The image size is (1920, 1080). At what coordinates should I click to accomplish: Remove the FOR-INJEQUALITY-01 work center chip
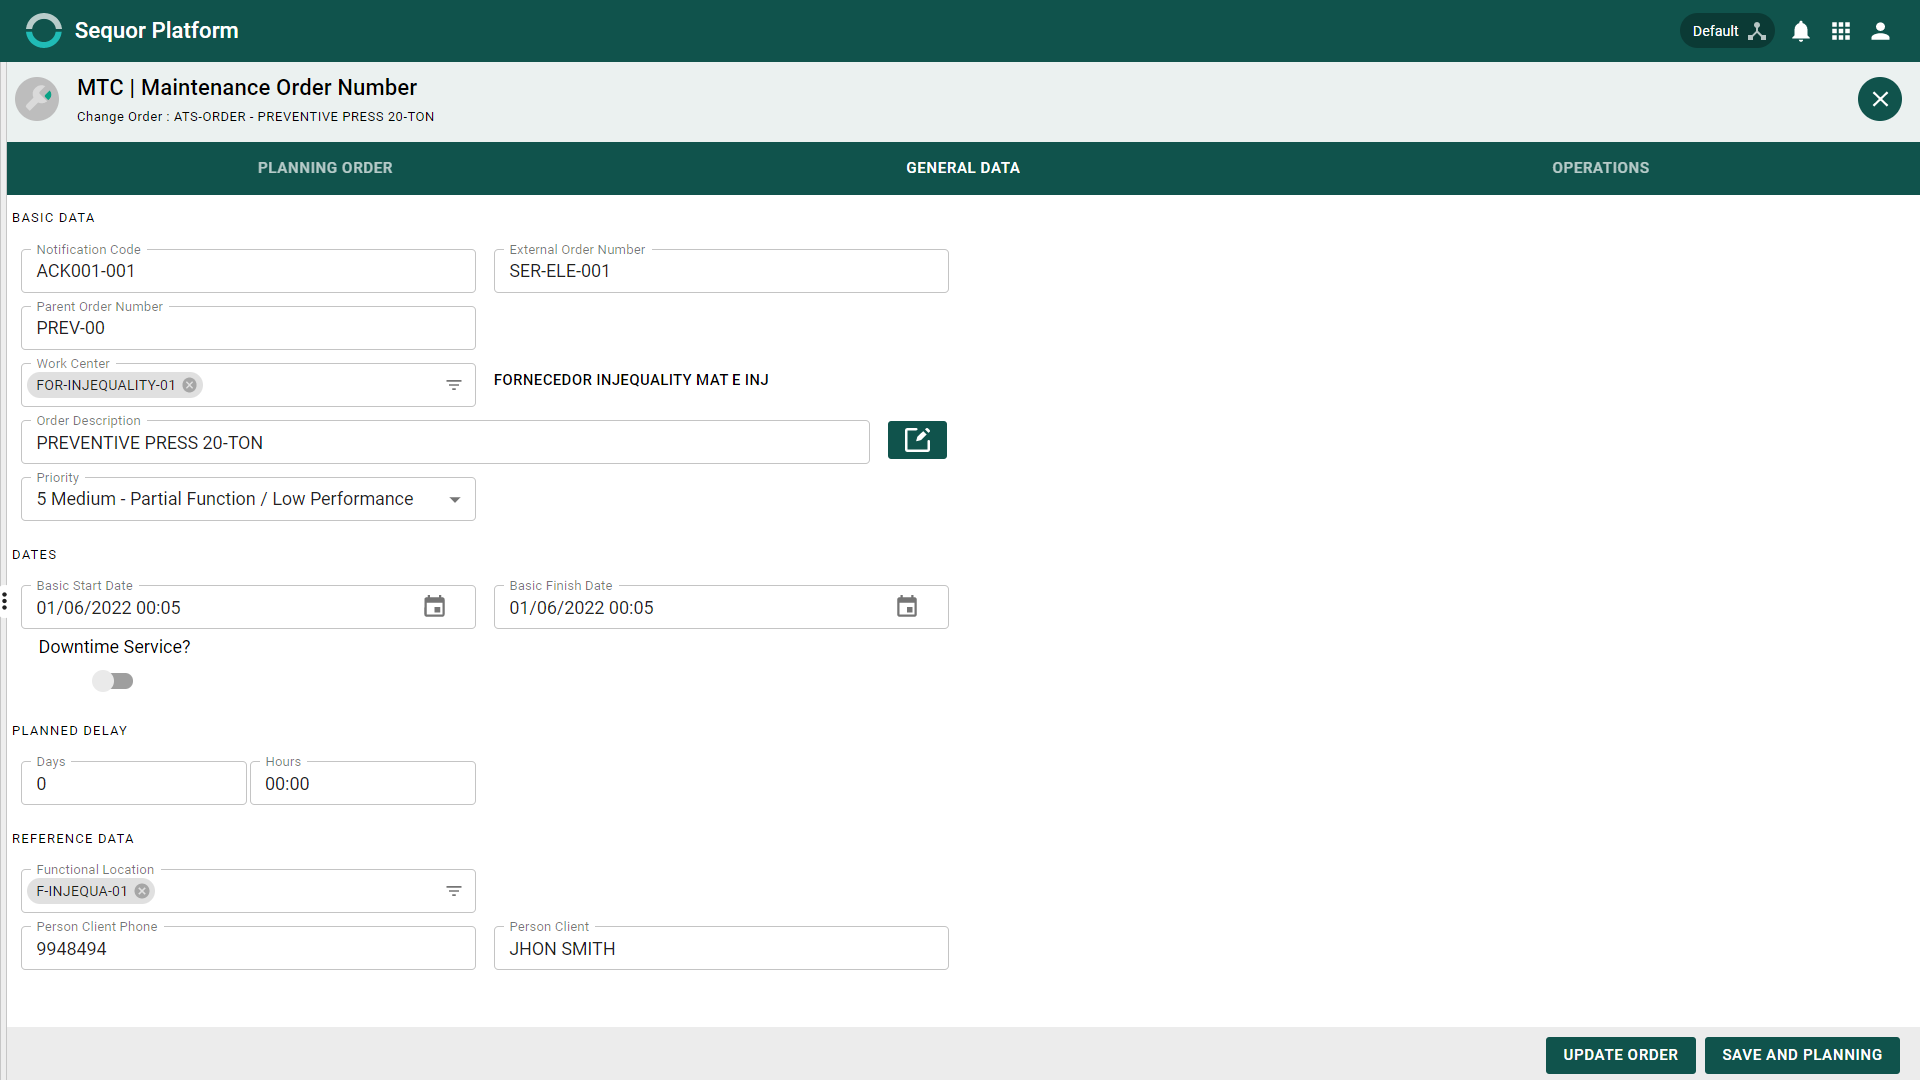pos(189,385)
